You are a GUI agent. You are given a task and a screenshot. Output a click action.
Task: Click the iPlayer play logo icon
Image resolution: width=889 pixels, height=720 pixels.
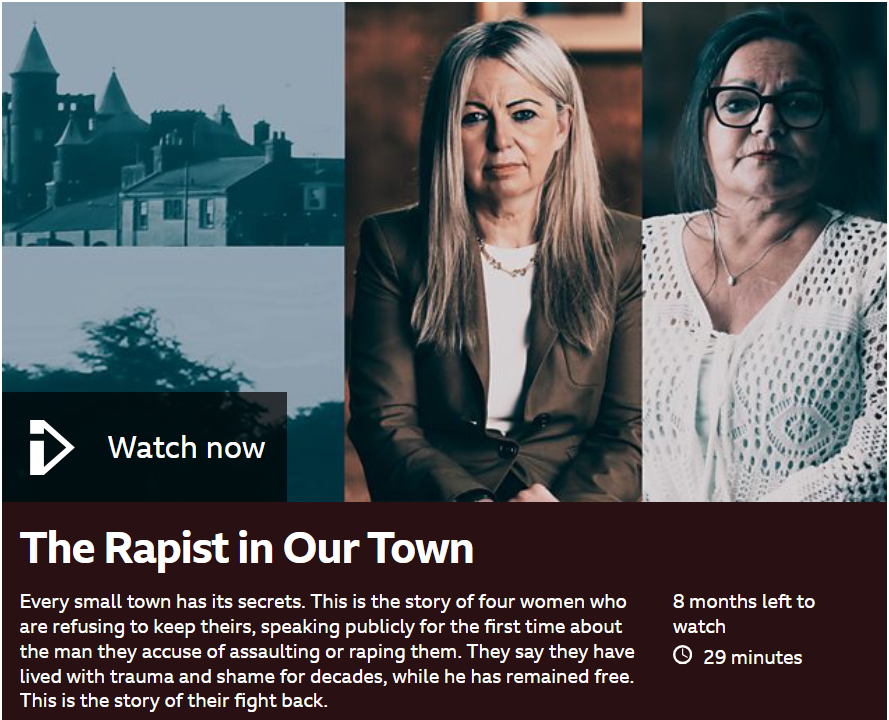click(x=52, y=447)
